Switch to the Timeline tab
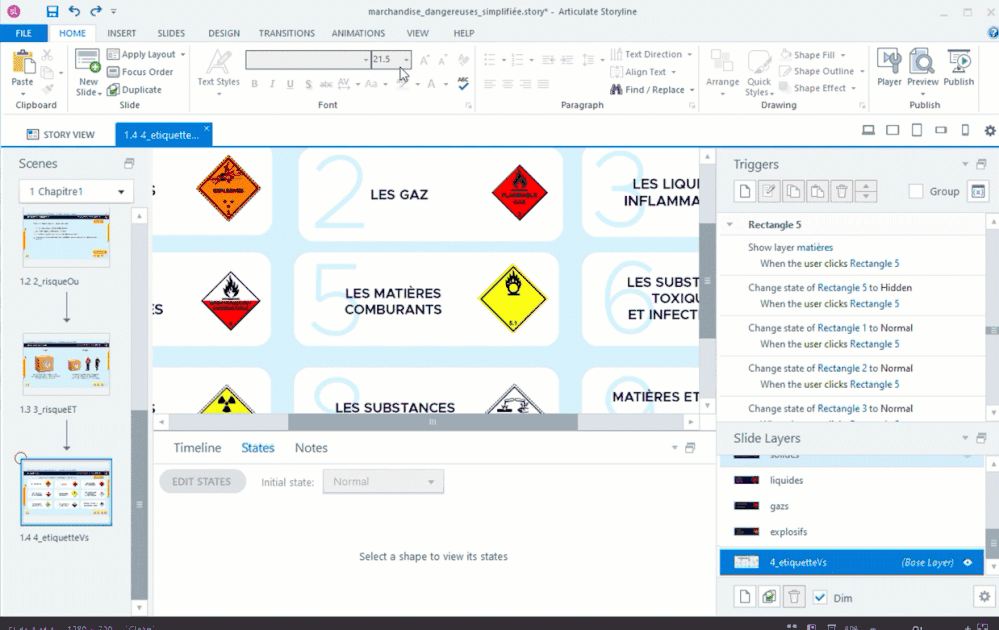The image size is (999, 630). pyautogui.click(x=197, y=448)
